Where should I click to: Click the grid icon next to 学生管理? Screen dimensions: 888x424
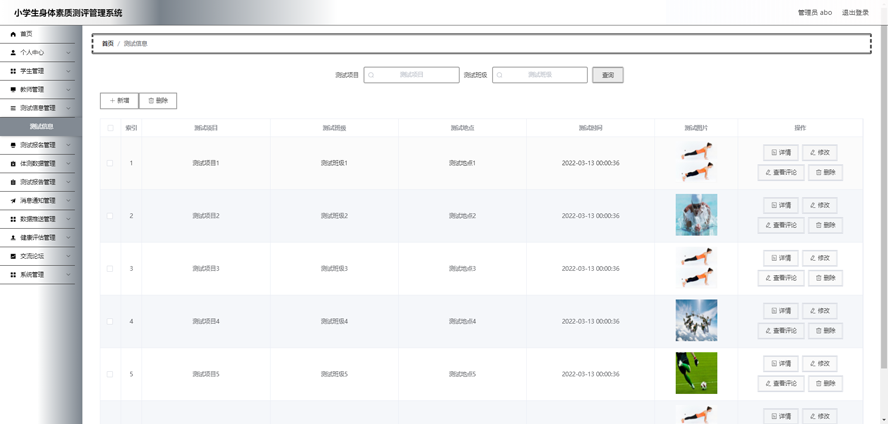pos(13,71)
